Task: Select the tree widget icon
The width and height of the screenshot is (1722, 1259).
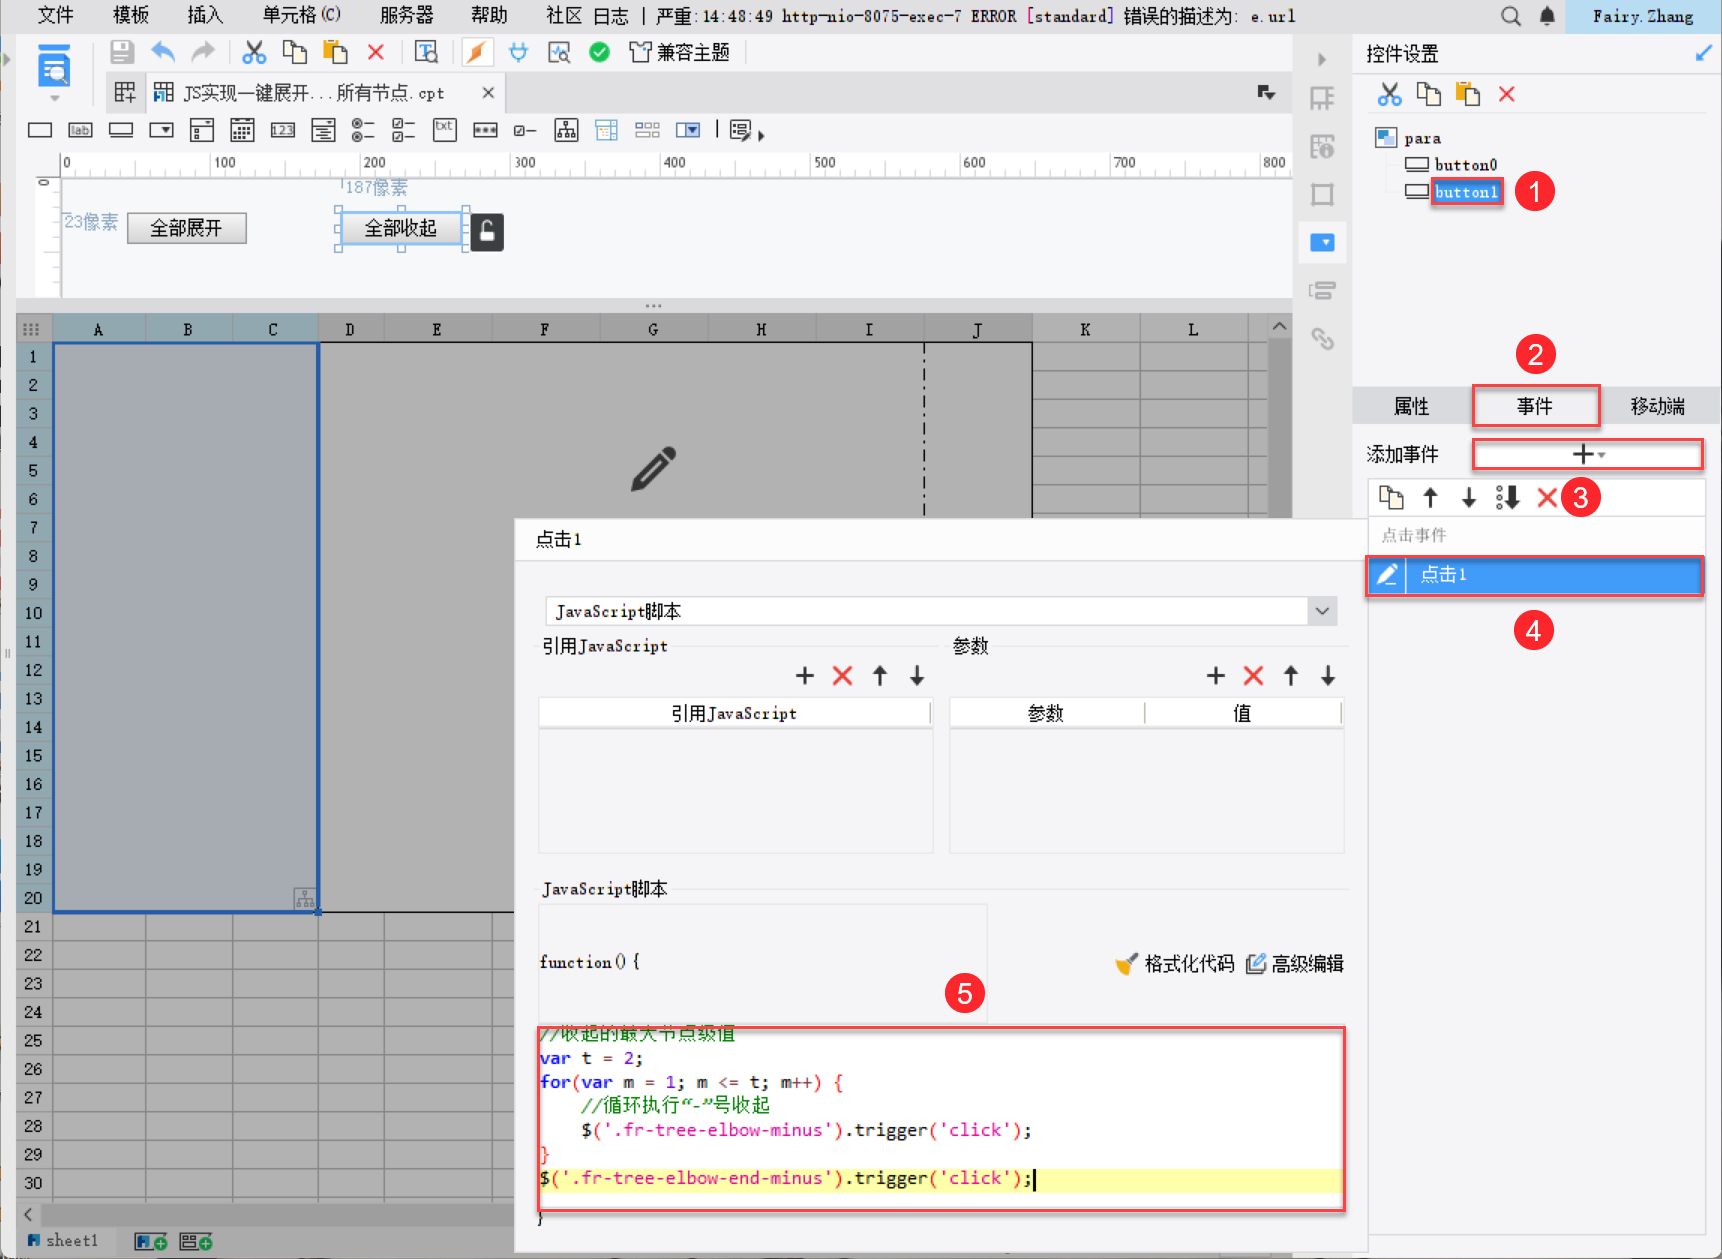Action: pyautogui.click(x=566, y=130)
